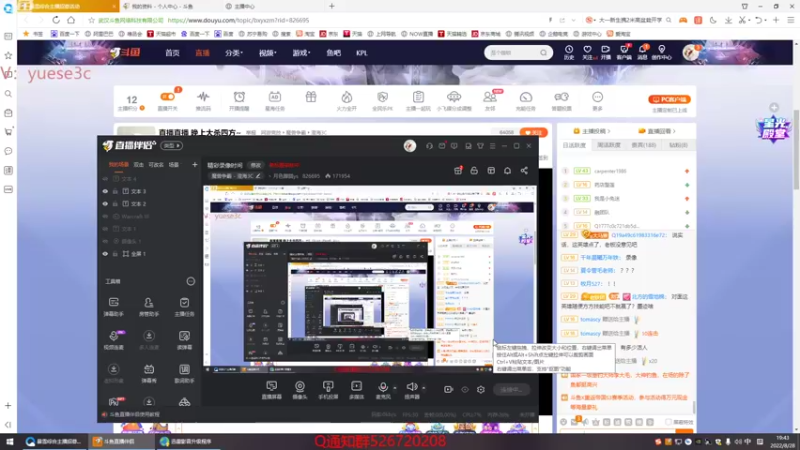Expand toolbox more options circle button

[190, 281]
